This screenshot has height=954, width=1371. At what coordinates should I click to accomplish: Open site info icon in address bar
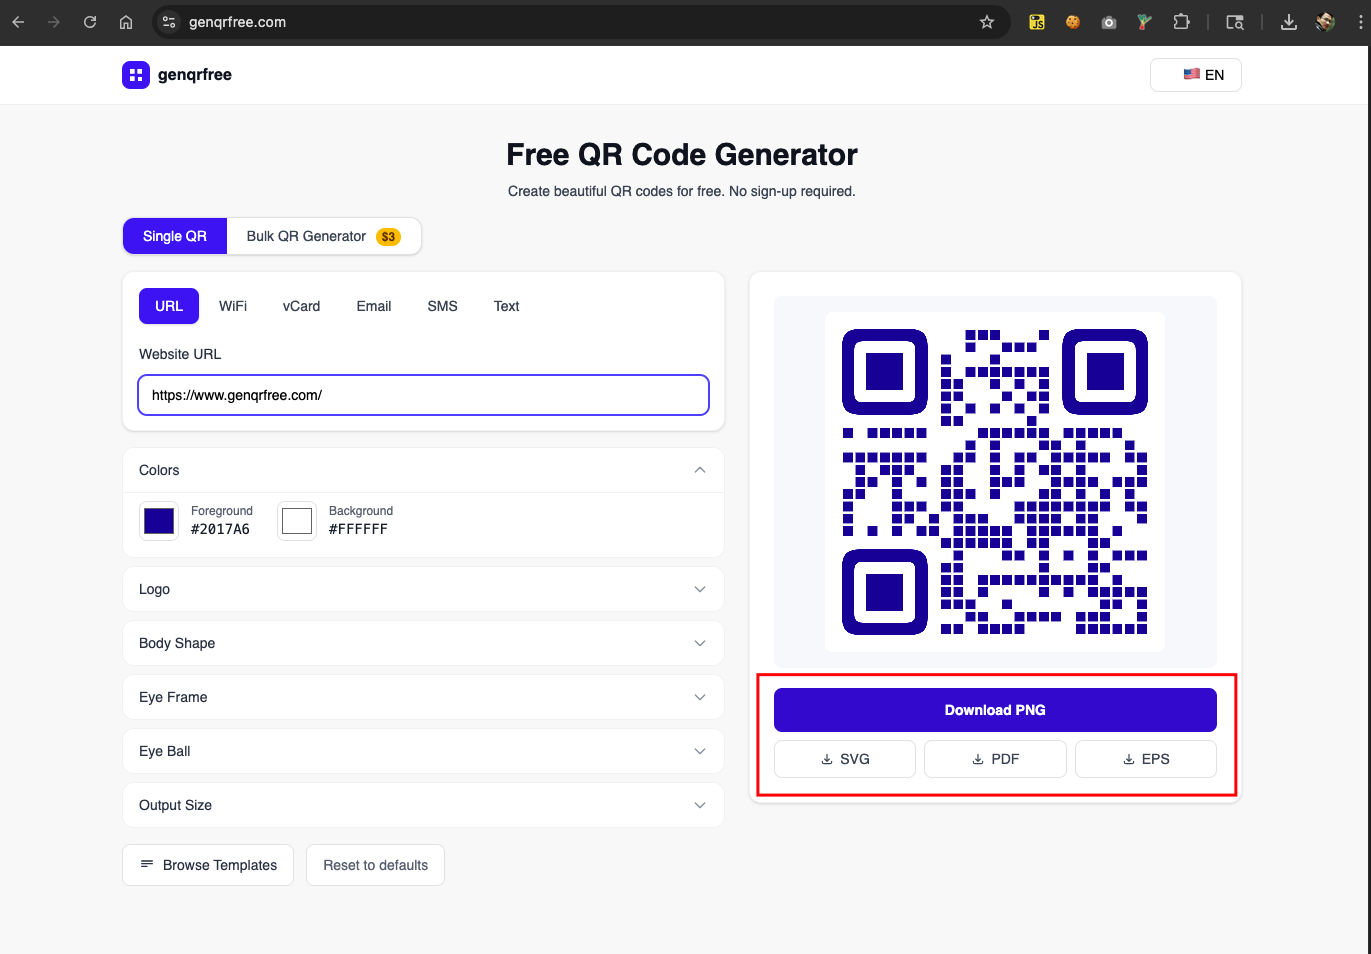(x=169, y=22)
